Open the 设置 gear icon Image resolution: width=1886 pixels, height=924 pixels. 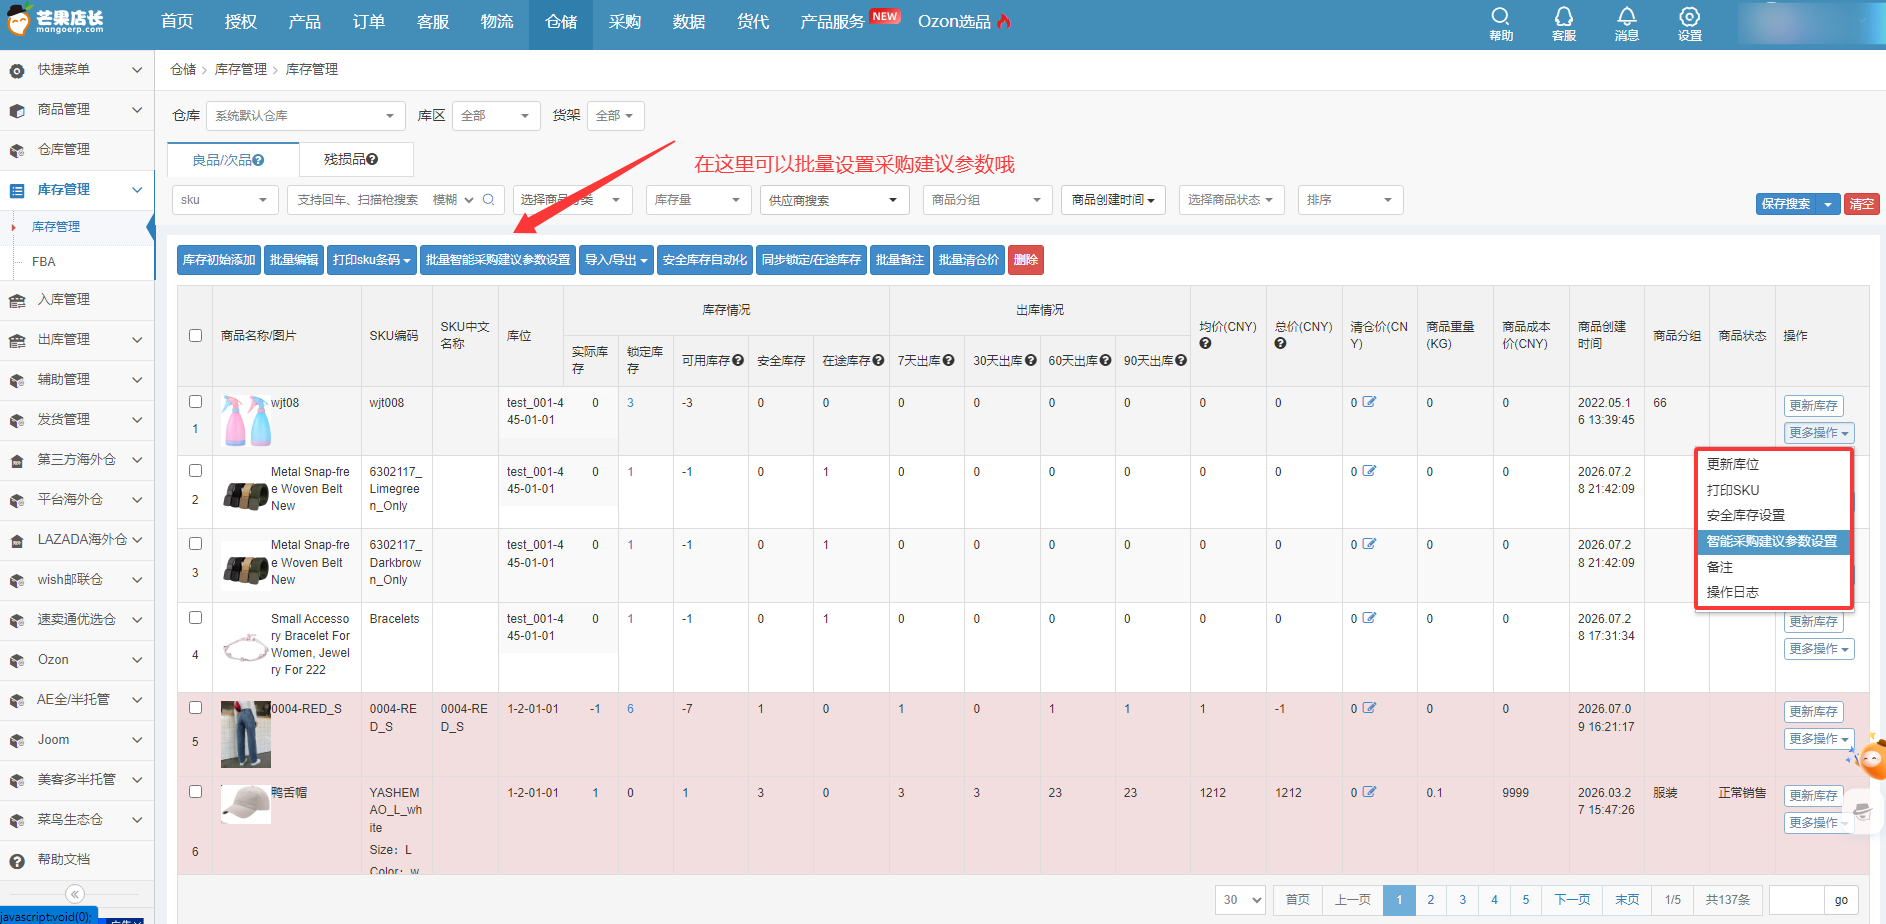point(1690,16)
